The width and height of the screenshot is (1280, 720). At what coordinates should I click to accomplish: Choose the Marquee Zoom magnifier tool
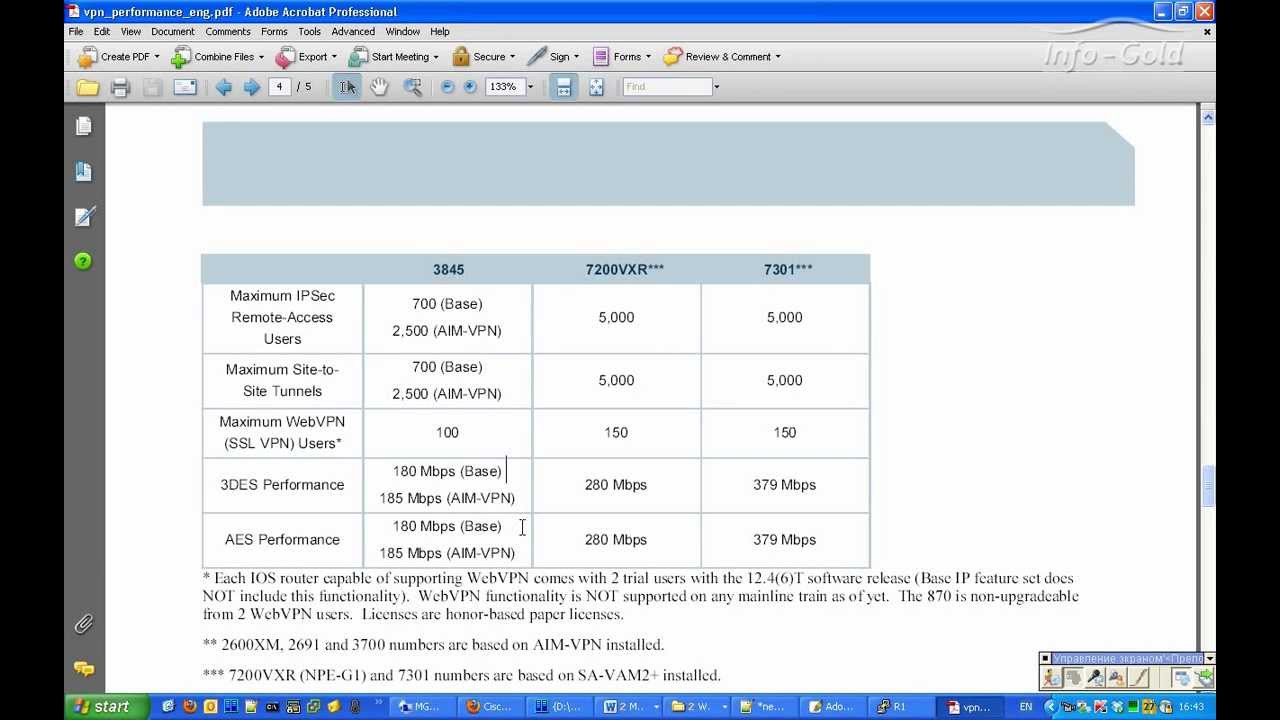point(412,87)
